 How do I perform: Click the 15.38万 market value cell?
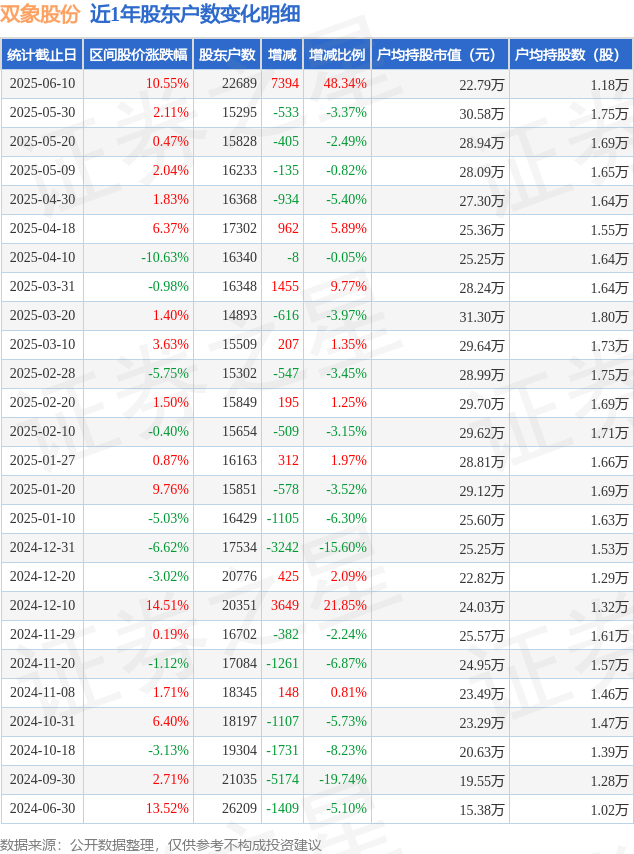(481, 810)
